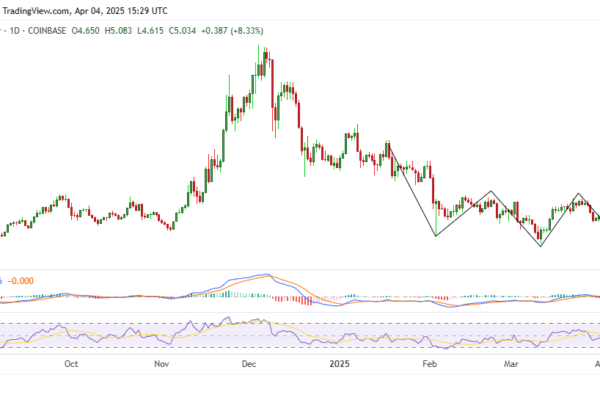The width and height of the screenshot is (600, 400).
Task: Click the Dec label on time axis
Action: (252, 365)
